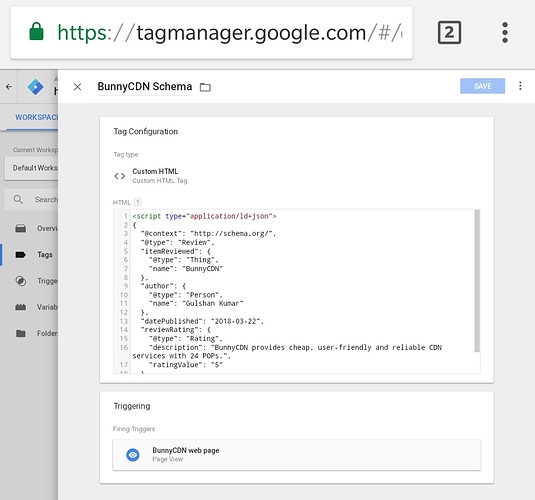Click the folder icon beside tag name
The image size is (535, 500).
[205, 87]
